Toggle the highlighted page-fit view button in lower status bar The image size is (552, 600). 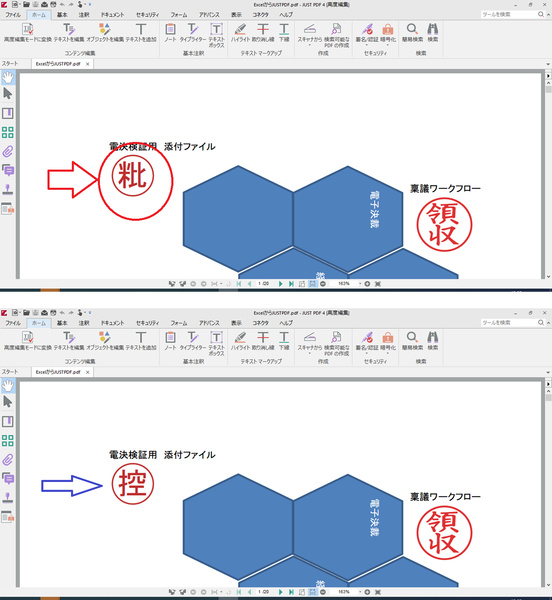[x=313, y=592]
